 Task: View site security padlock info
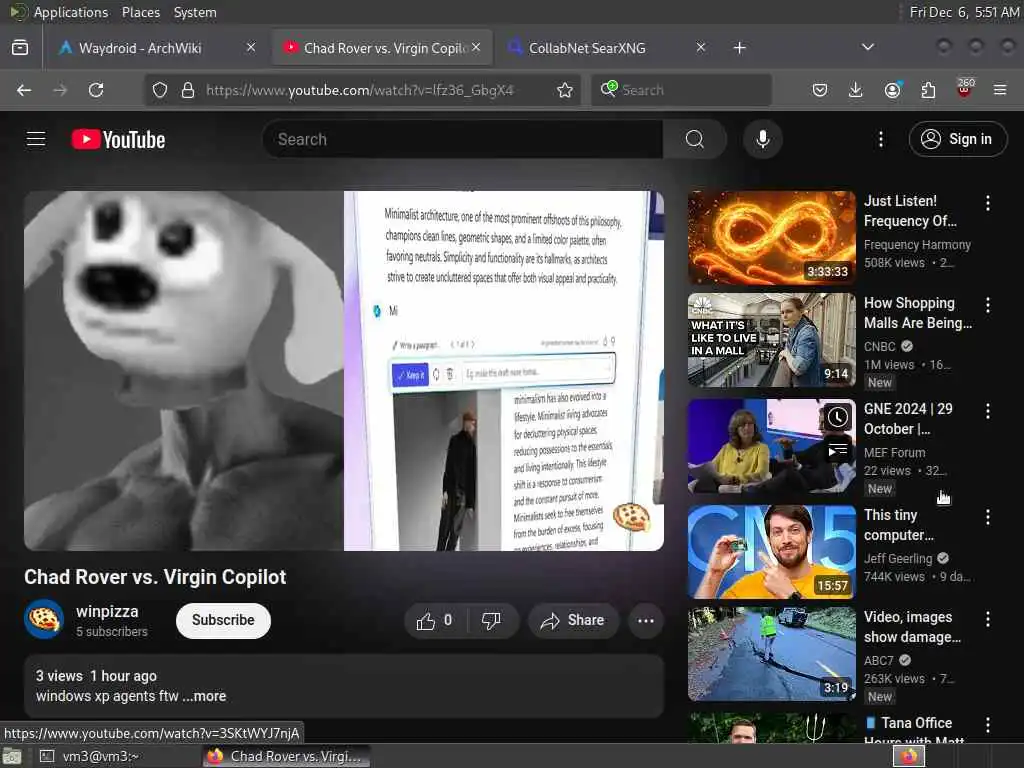click(187, 90)
